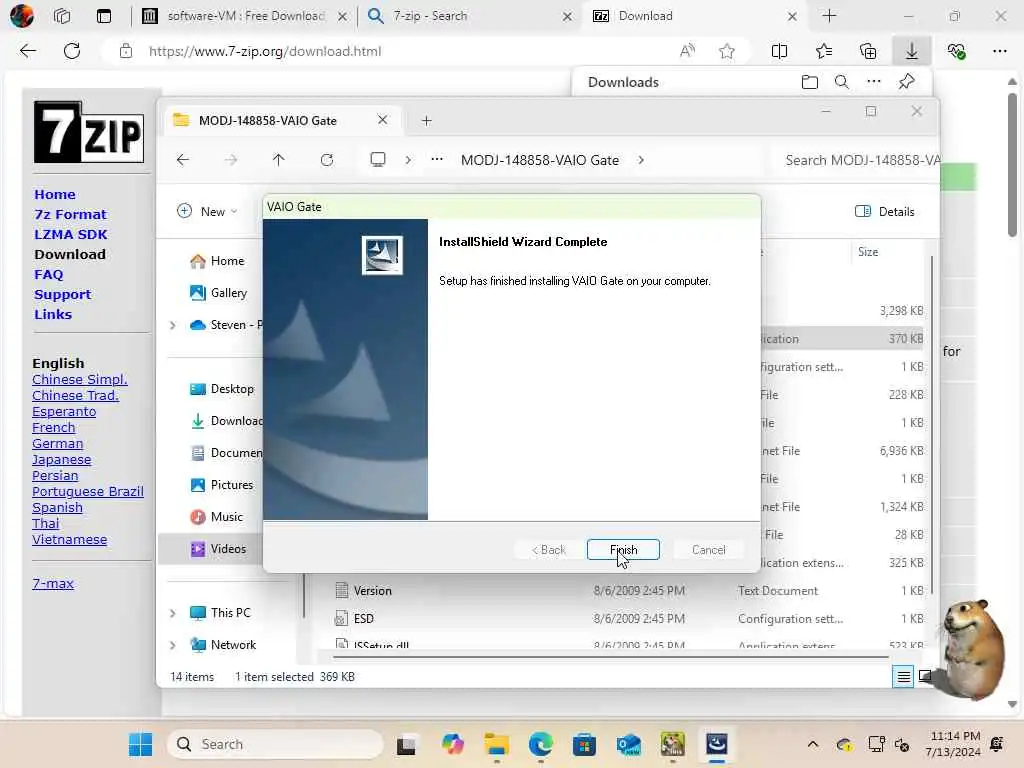Pin the Downloads panel

(x=906, y=82)
